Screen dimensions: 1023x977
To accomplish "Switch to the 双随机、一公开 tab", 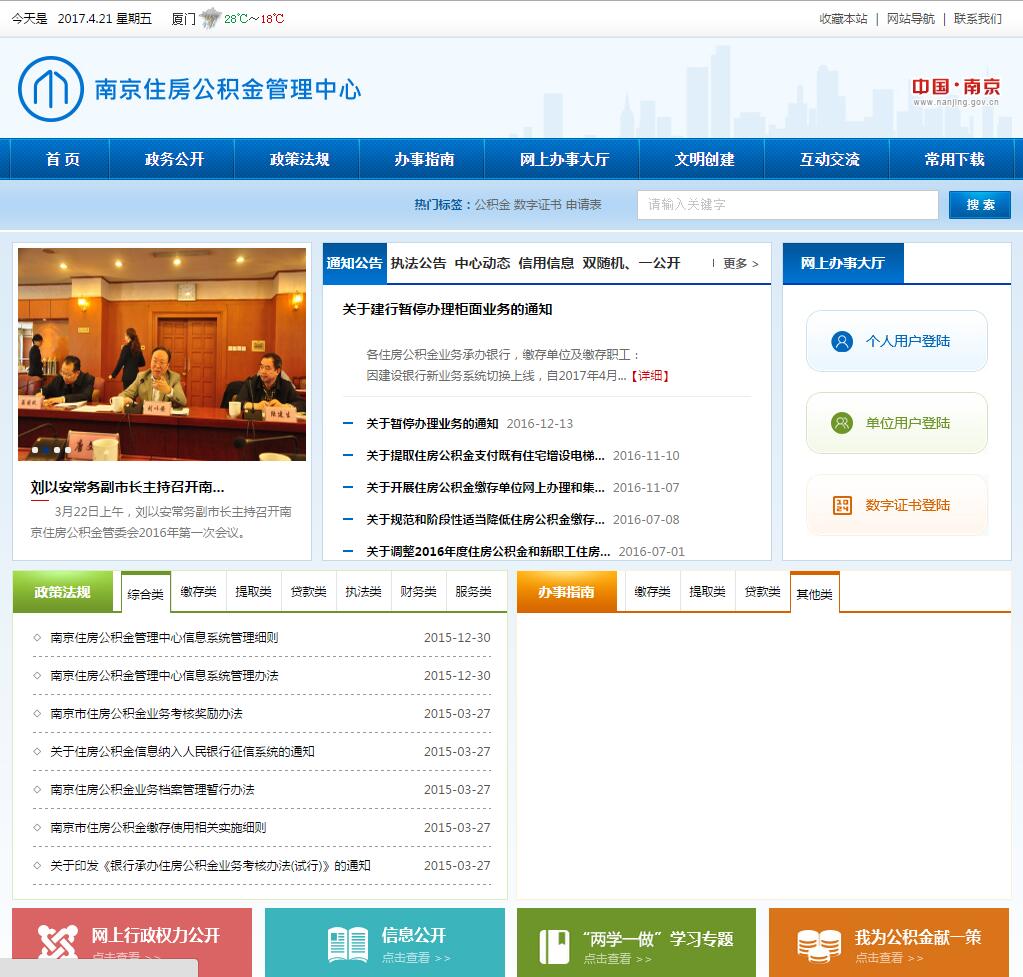I will pos(631,263).
